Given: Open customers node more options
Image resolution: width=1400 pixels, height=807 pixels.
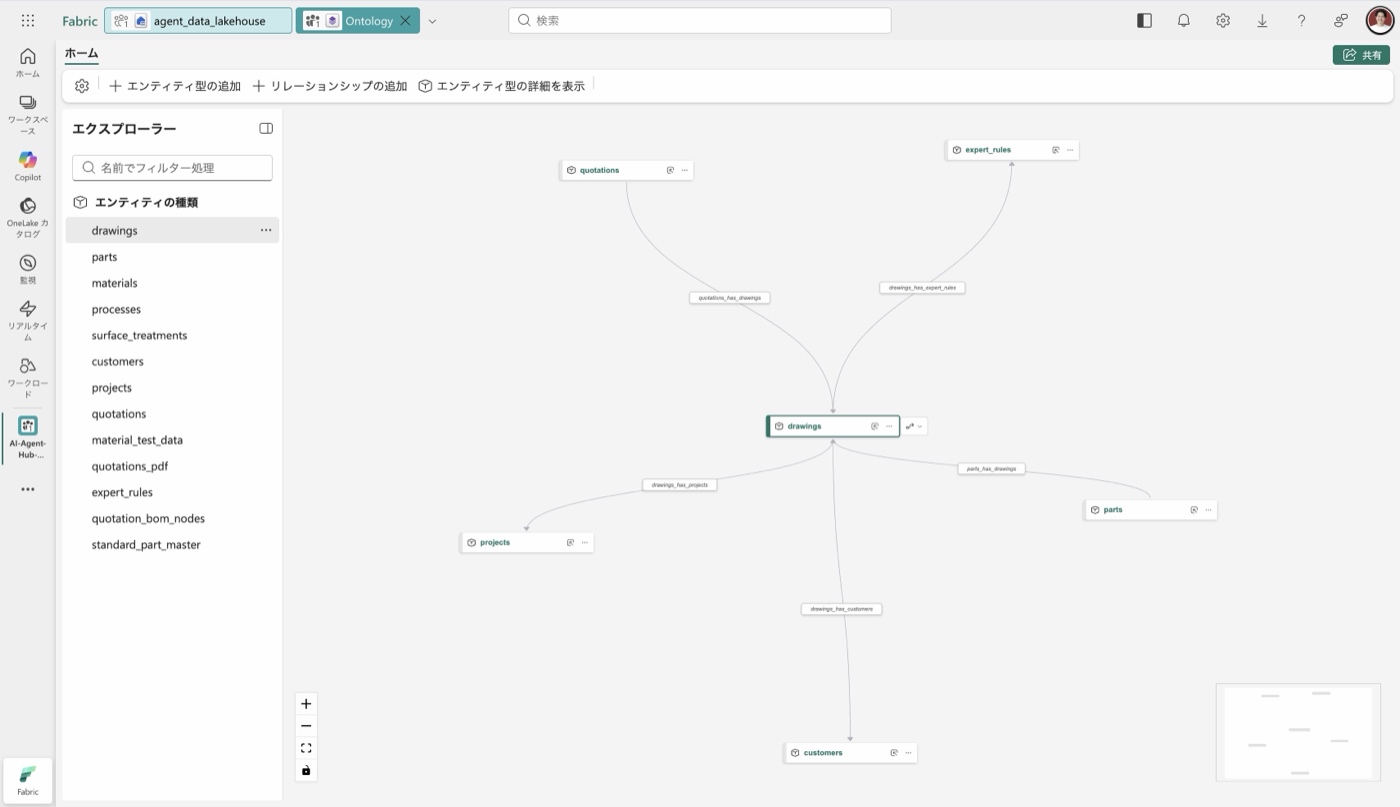Looking at the screenshot, I should coord(908,753).
